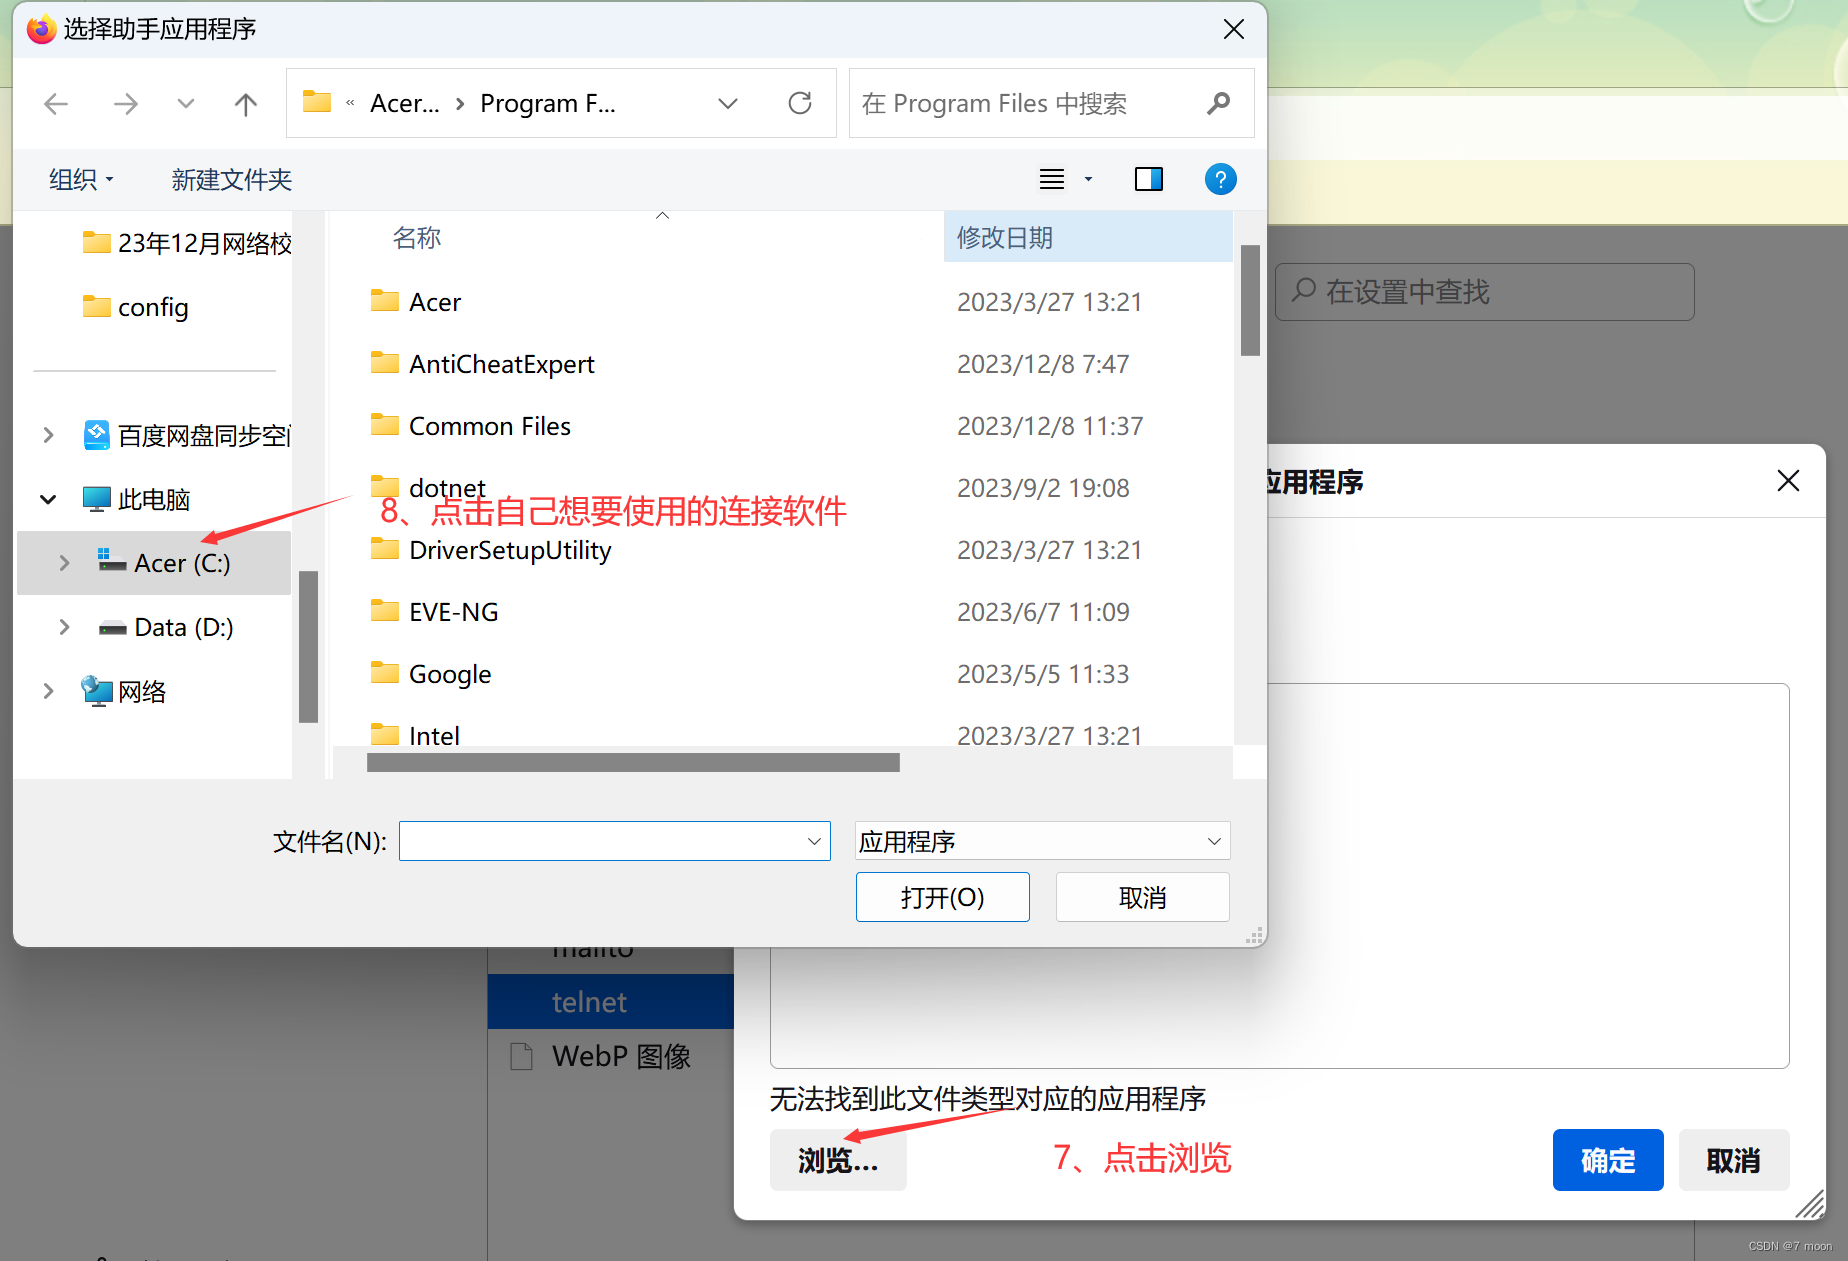Expand 百度网盘同步空间 tree node

pyautogui.click(x=48, y=435)
